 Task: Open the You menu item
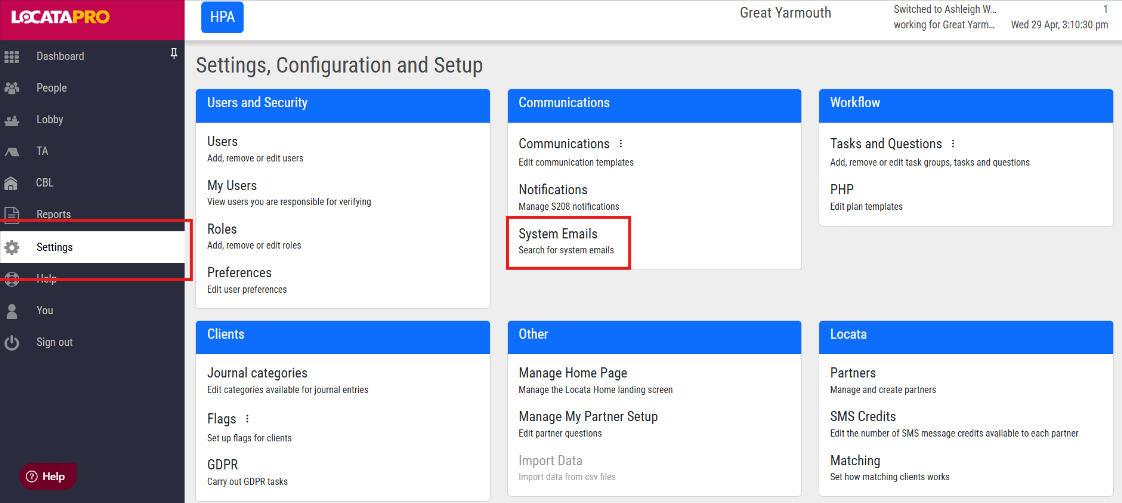tap(45, 311)
